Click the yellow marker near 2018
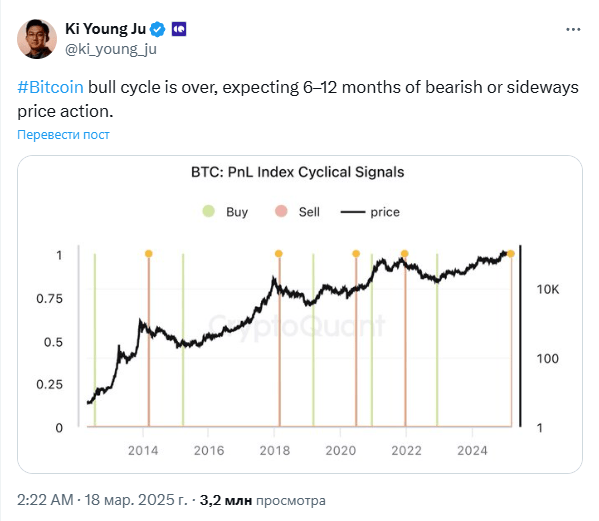This screenshot has height=521, width=599. [278, 254]
